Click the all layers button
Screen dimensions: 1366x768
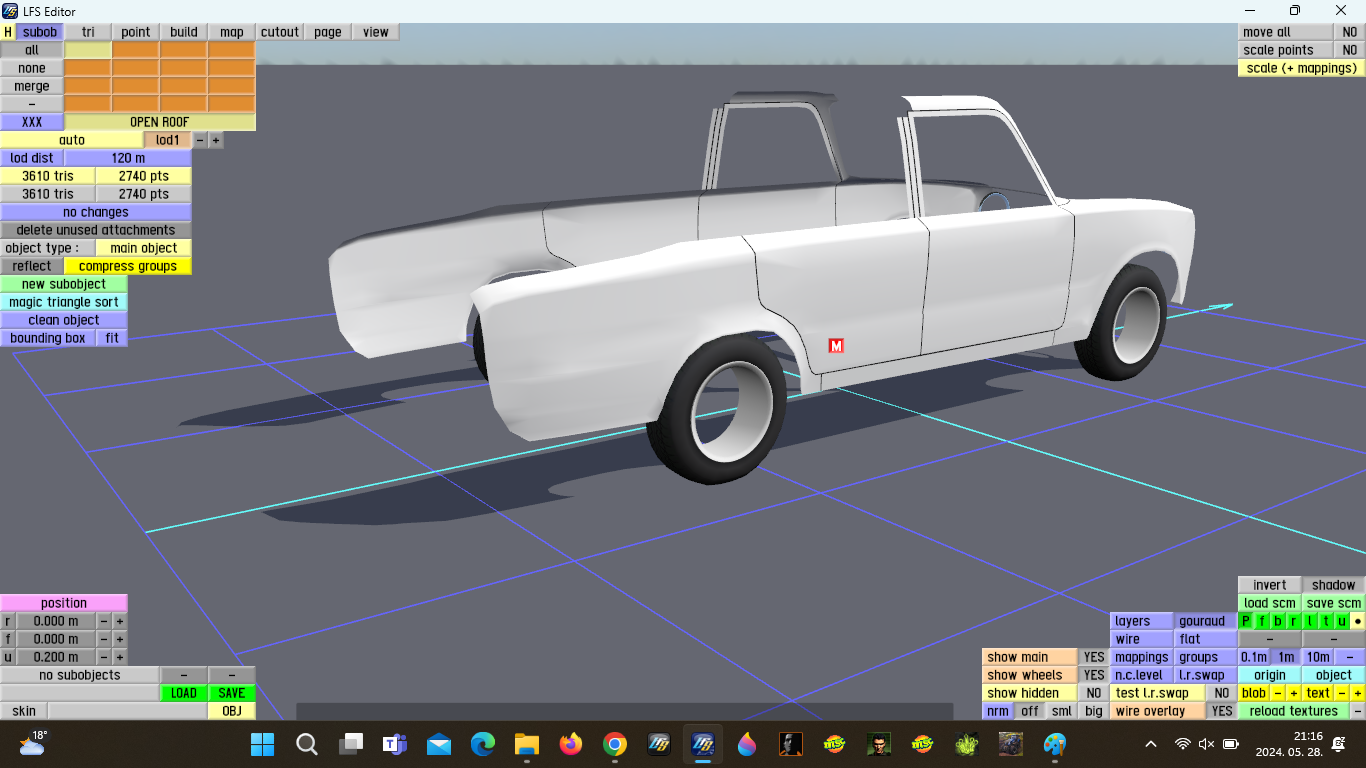pos(32,50)
